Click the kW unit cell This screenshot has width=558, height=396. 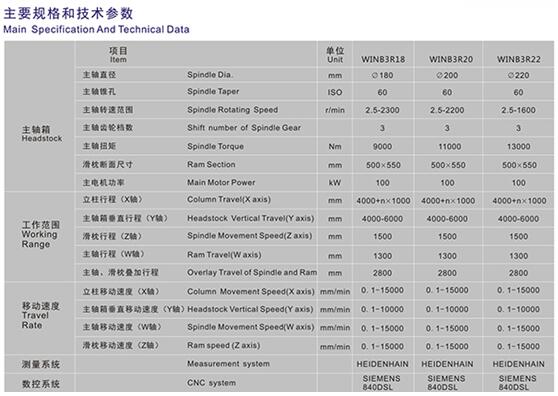point(335,183)
